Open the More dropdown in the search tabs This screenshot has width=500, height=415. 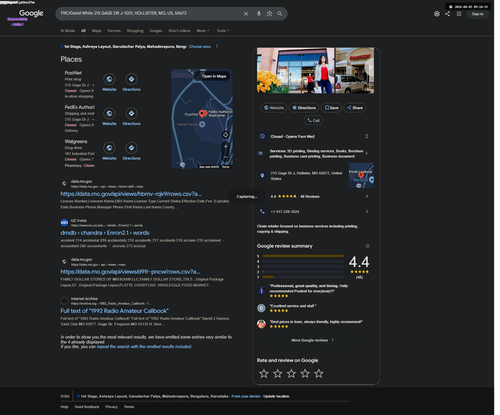pyautogui.click(x=203, y=31)
